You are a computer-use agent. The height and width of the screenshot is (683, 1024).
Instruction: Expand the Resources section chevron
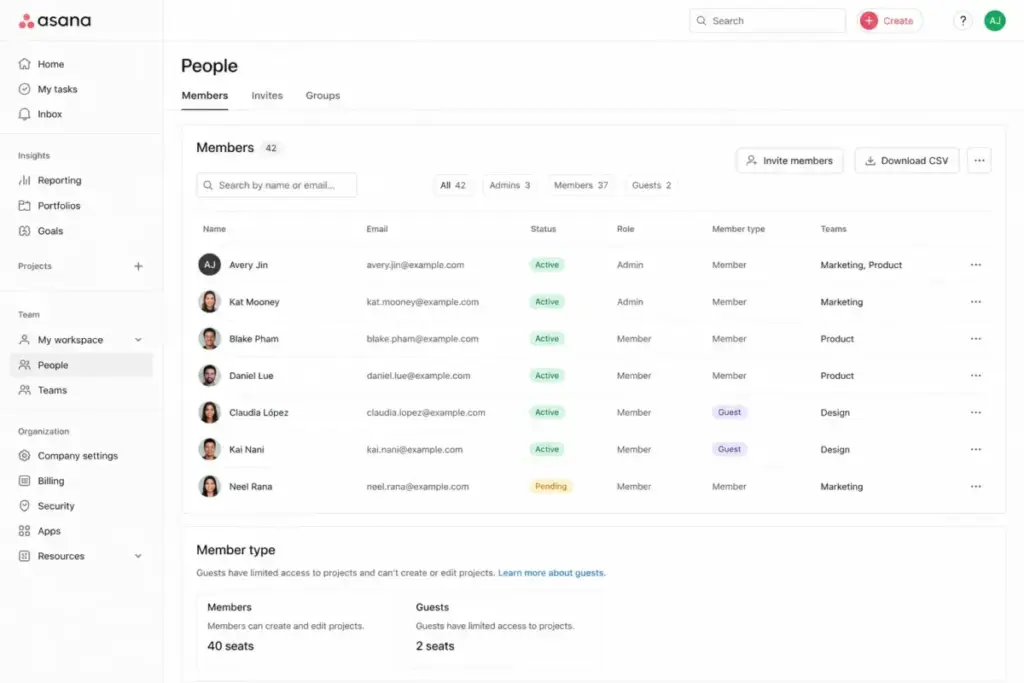pyautogui.click(x=138, y=556)
